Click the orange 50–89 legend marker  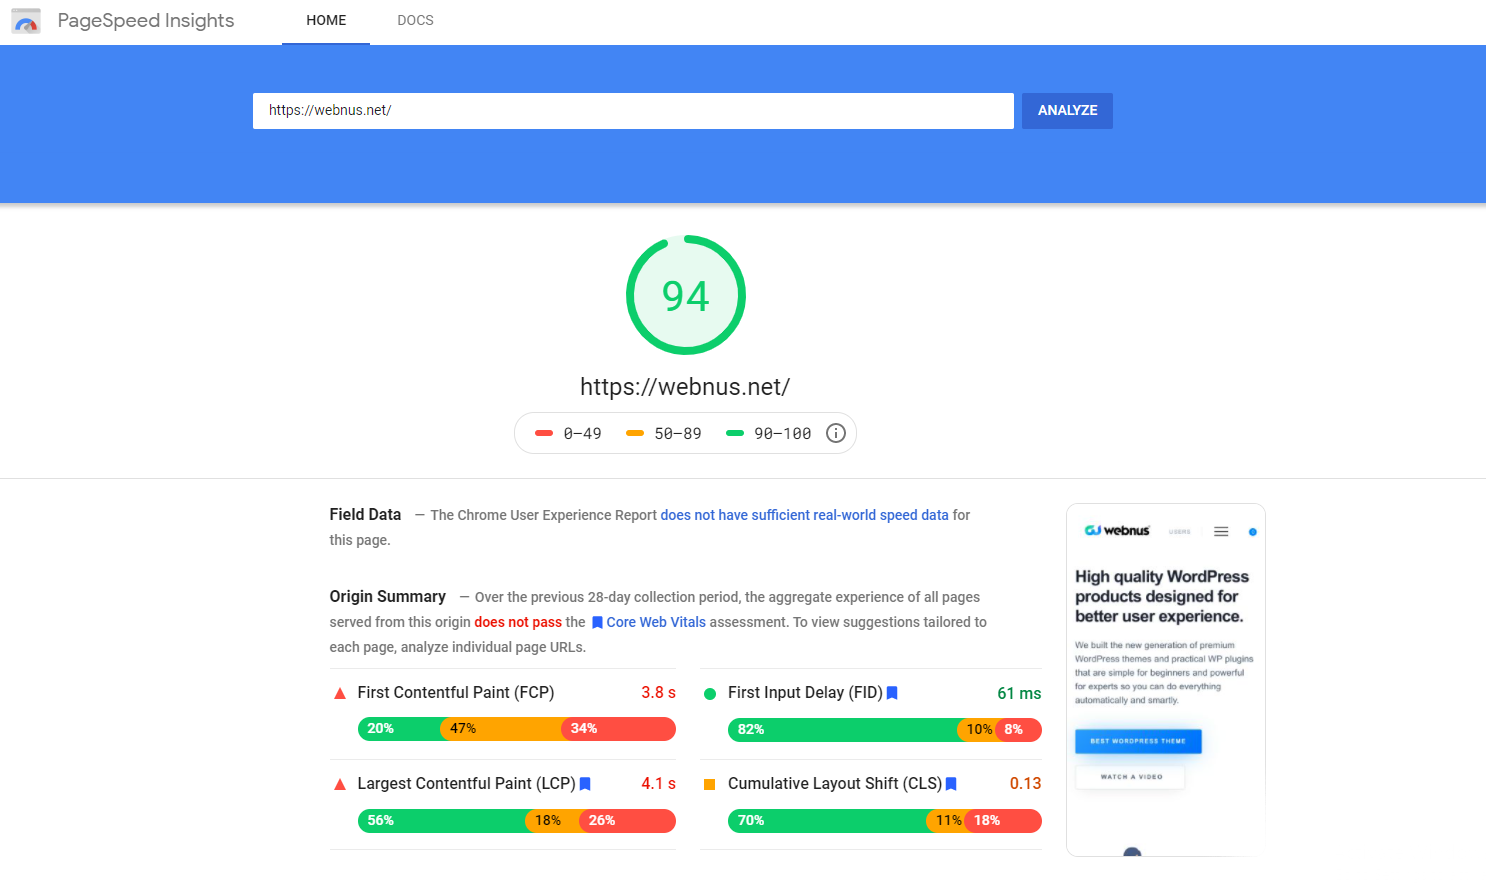(635, 433)
